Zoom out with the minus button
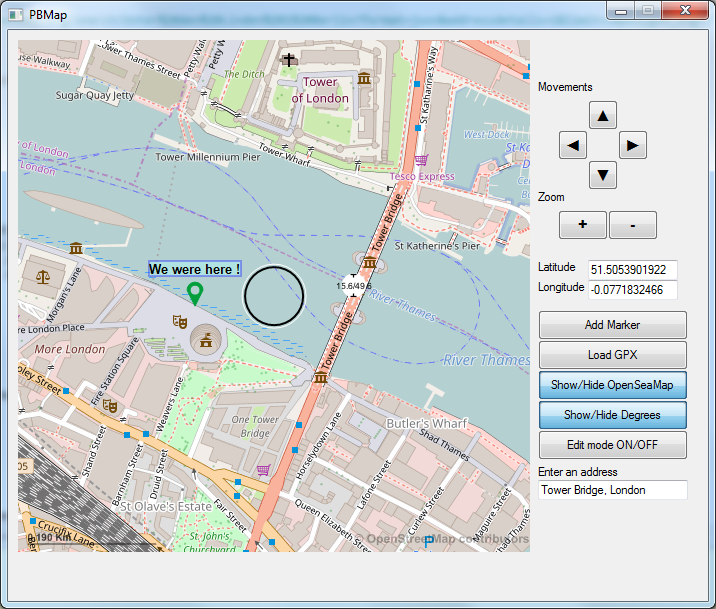 [632, 226]
